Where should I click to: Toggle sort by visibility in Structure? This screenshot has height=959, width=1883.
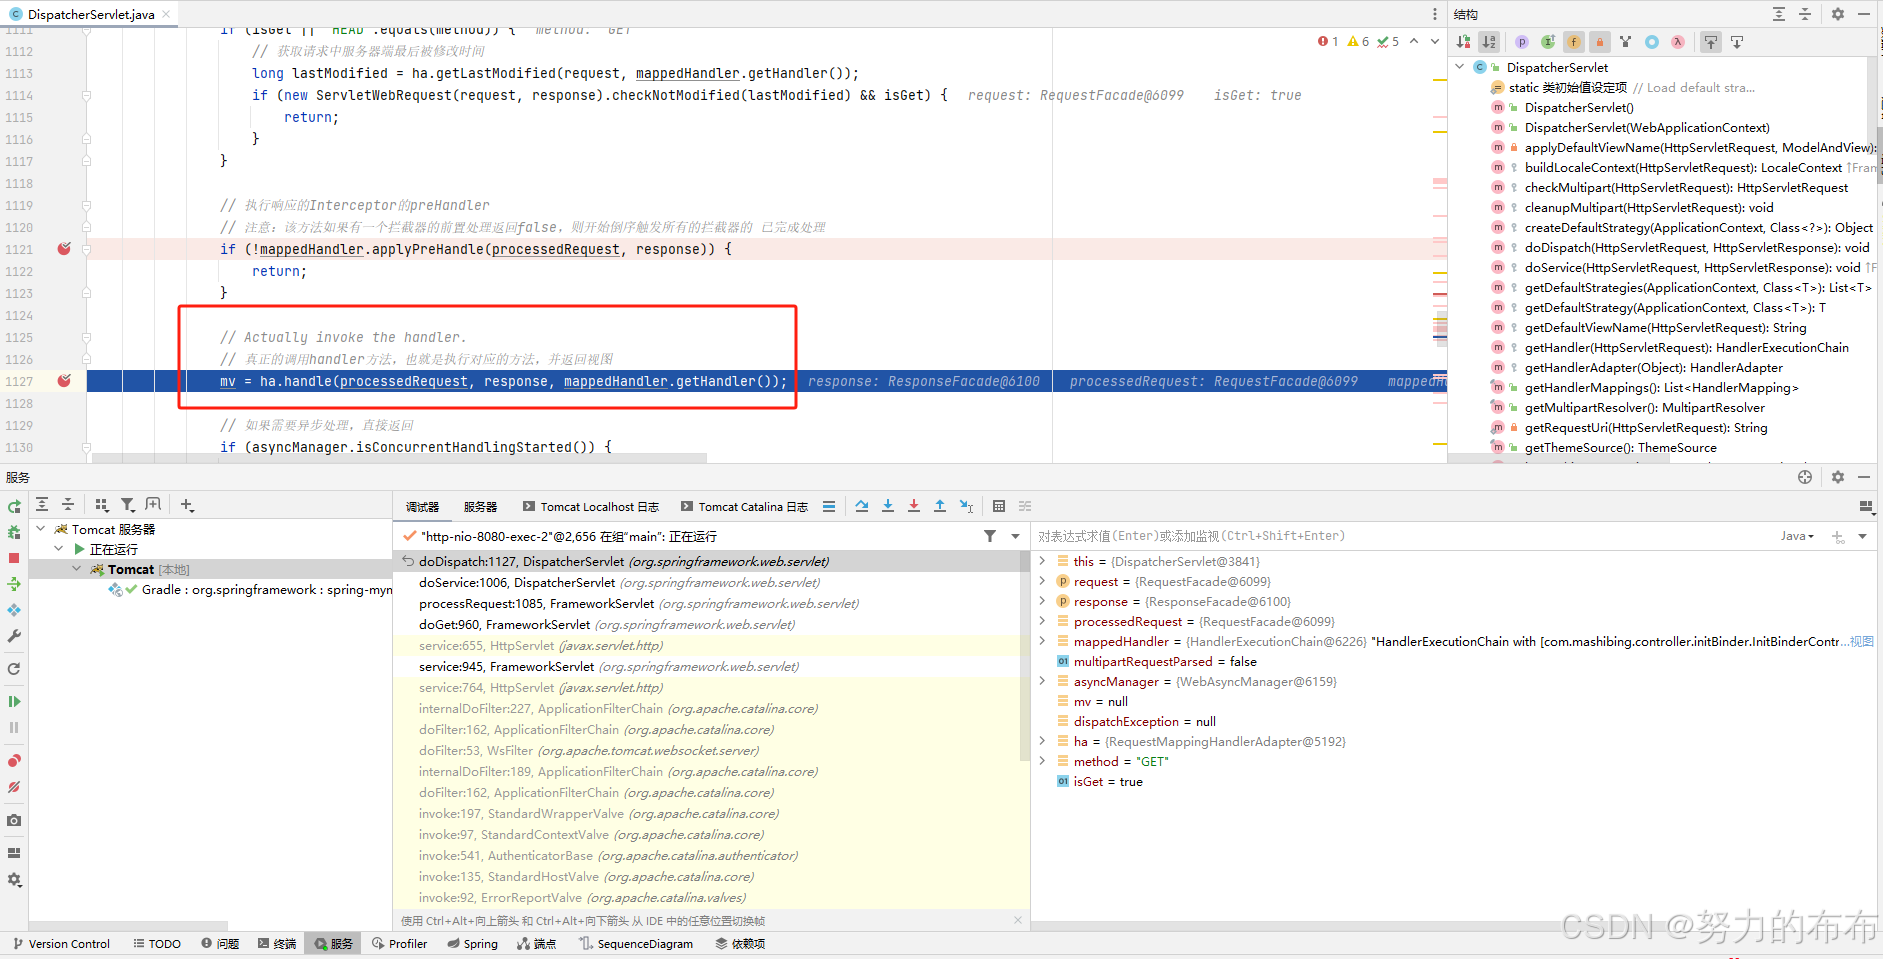tap(1464, 42)
